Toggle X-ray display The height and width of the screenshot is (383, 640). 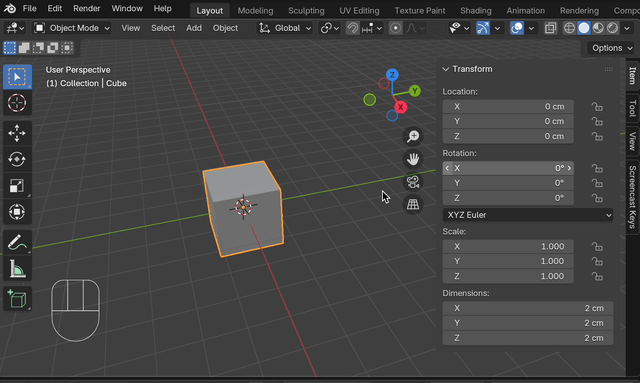[550, 28]
